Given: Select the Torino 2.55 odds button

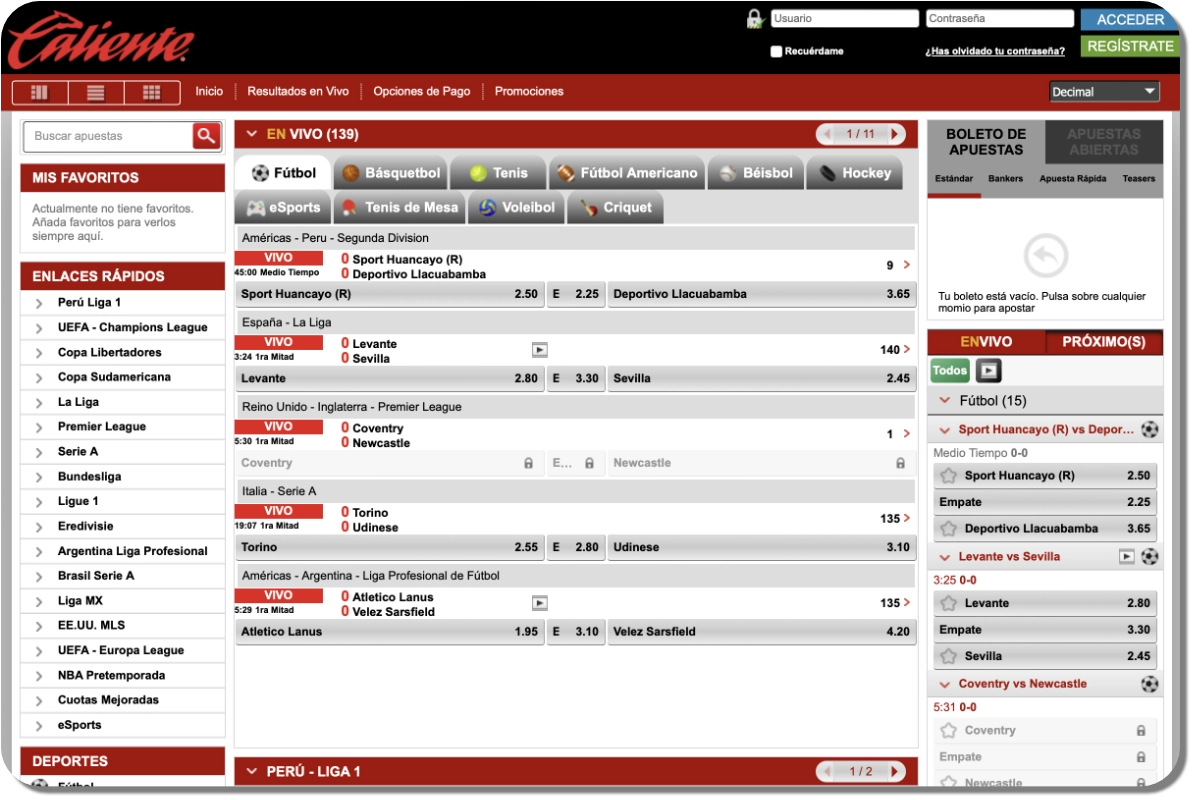Looking at the screenshot, I should pyautogui.click(x=390, y=548).
